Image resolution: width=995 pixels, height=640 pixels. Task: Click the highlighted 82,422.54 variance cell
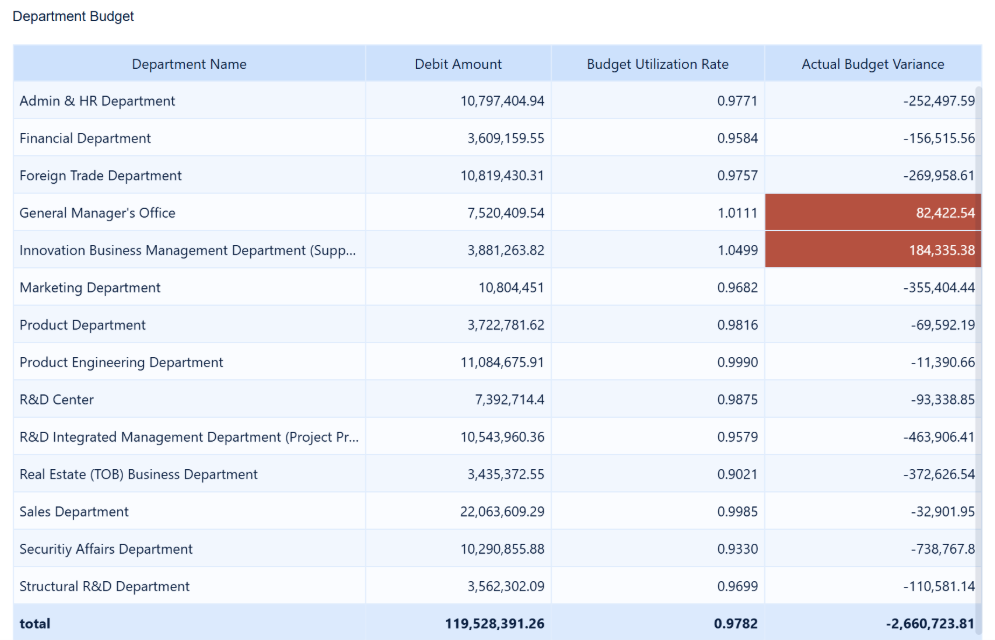coord(871,213)
